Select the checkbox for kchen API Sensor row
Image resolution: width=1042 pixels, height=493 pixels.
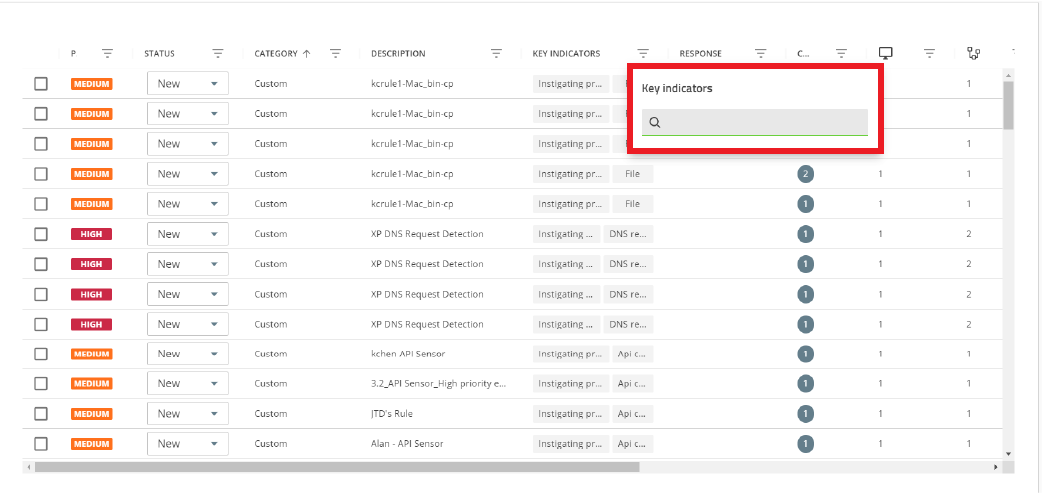coord(41,354)
